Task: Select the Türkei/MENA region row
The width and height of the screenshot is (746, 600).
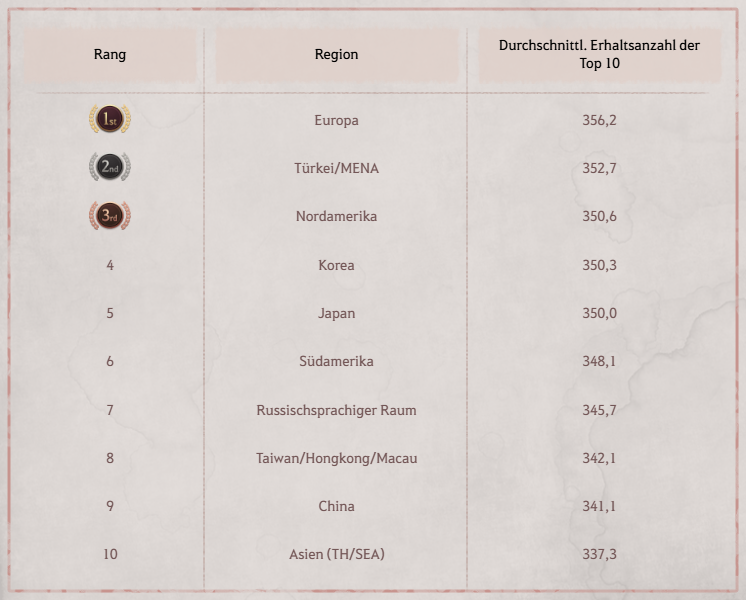Action: pos(336,168)
